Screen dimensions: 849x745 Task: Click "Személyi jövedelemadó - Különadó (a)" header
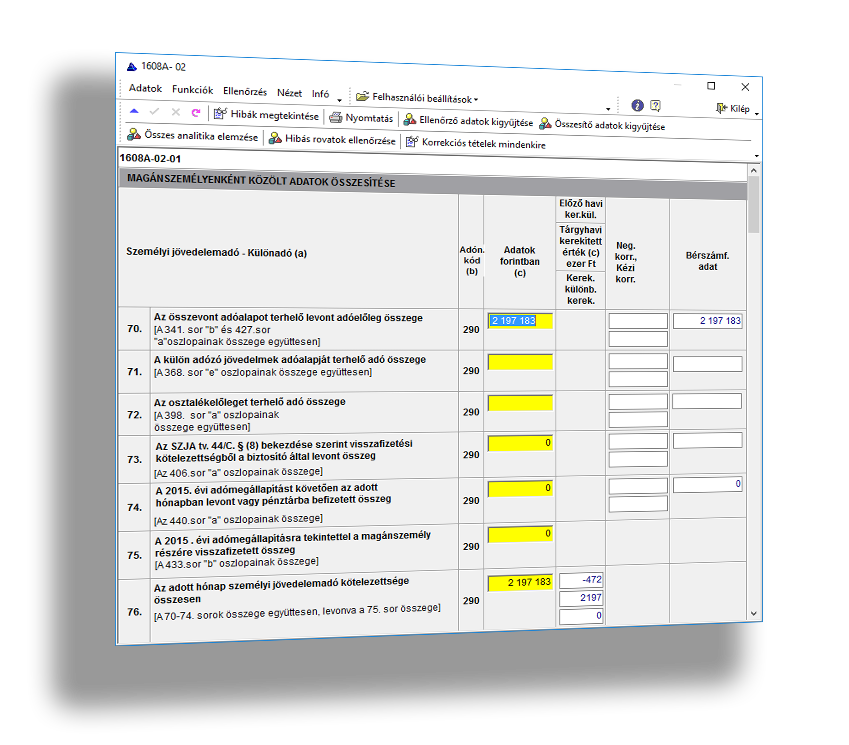(217, 252)
